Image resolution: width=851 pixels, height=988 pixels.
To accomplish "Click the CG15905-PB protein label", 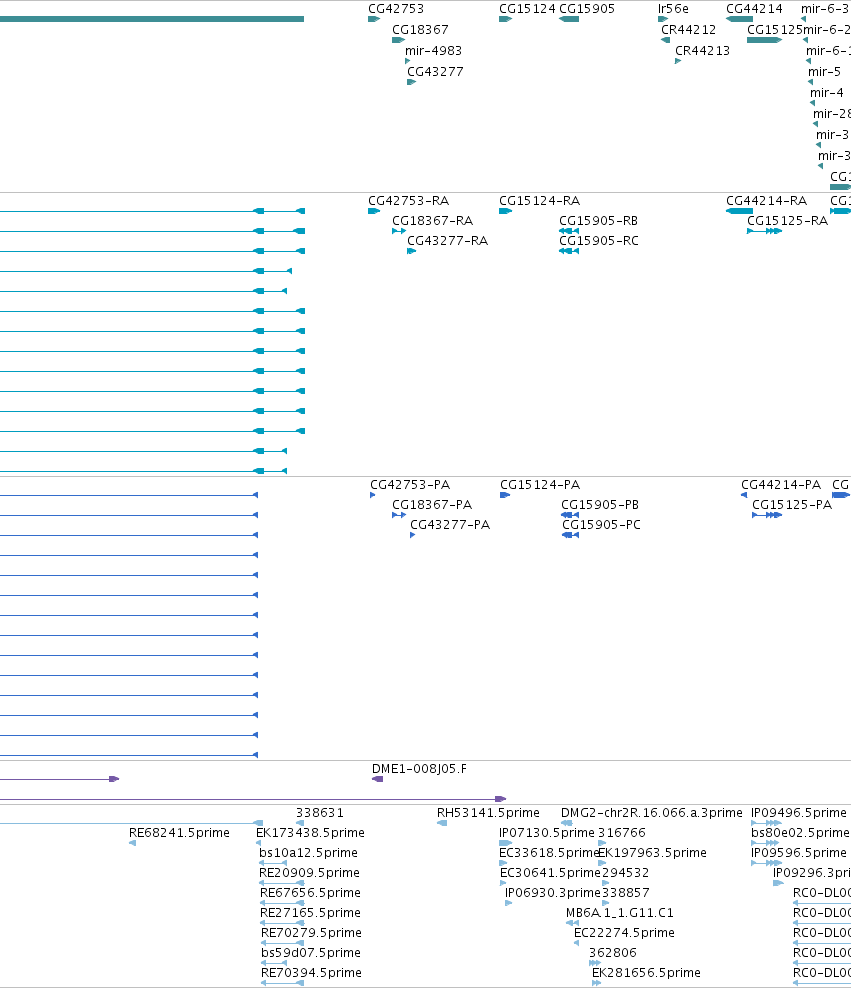I will pos(600,505).
